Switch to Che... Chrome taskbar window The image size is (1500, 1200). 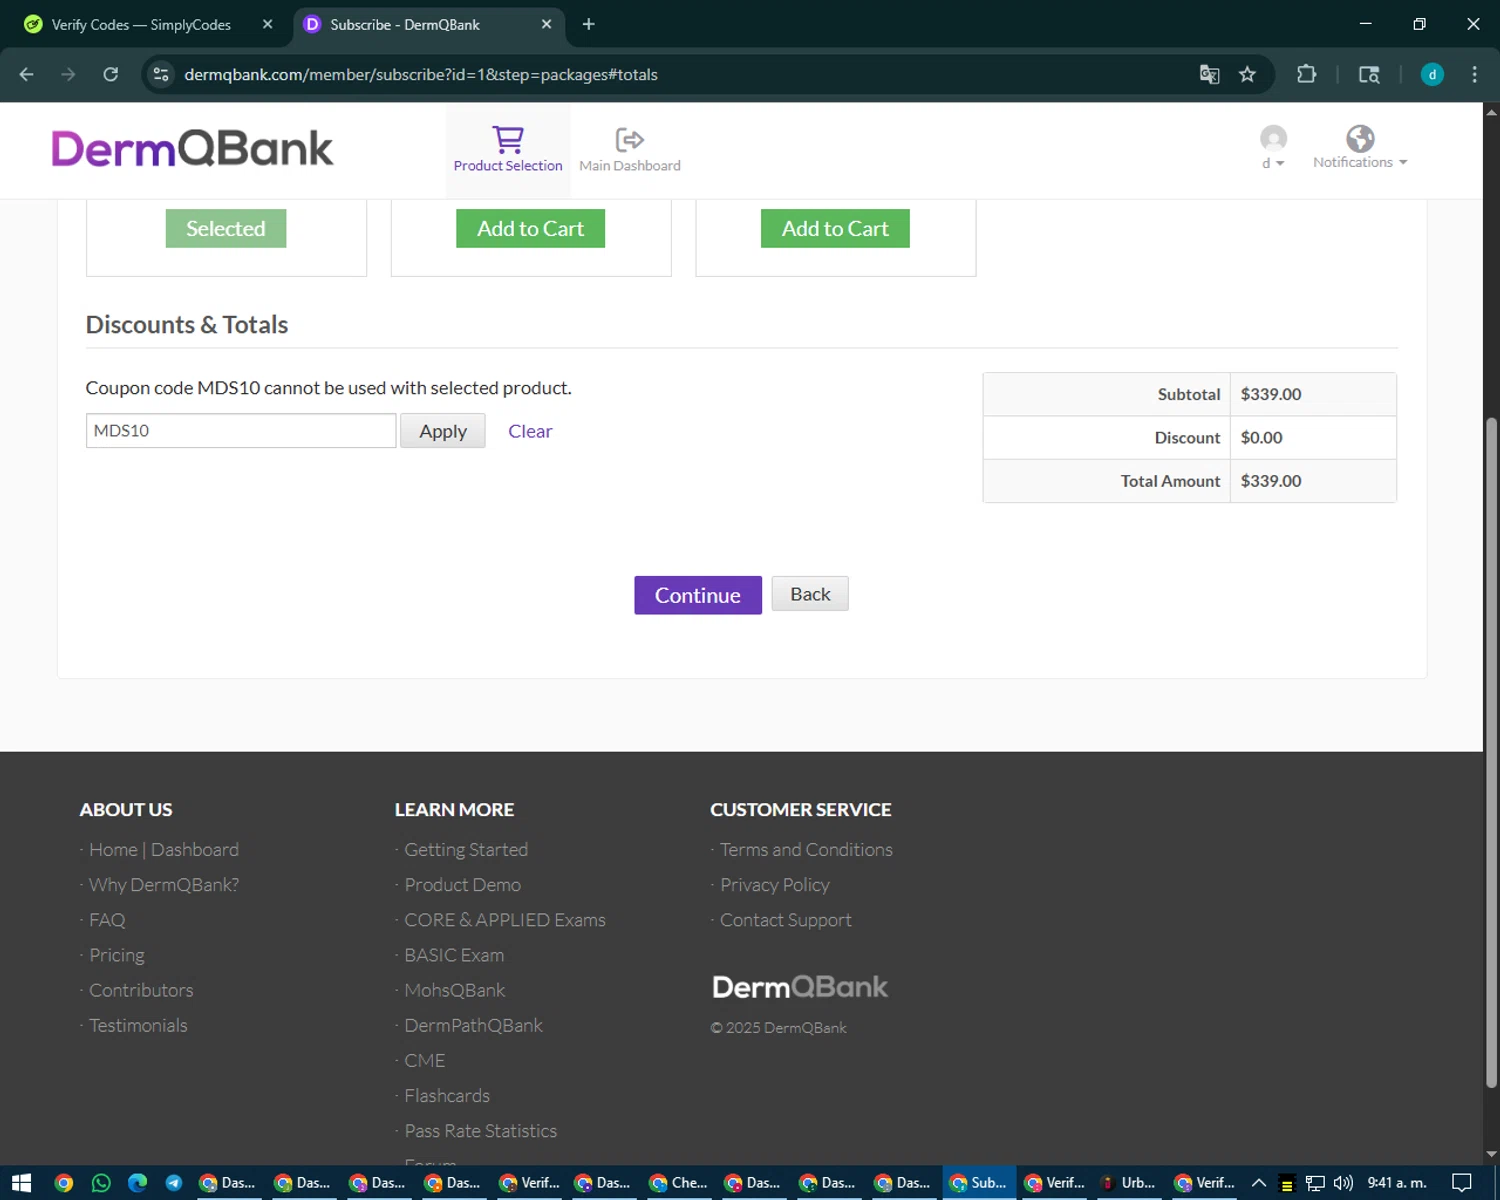pyautogui.click(x=680, y=1183)
